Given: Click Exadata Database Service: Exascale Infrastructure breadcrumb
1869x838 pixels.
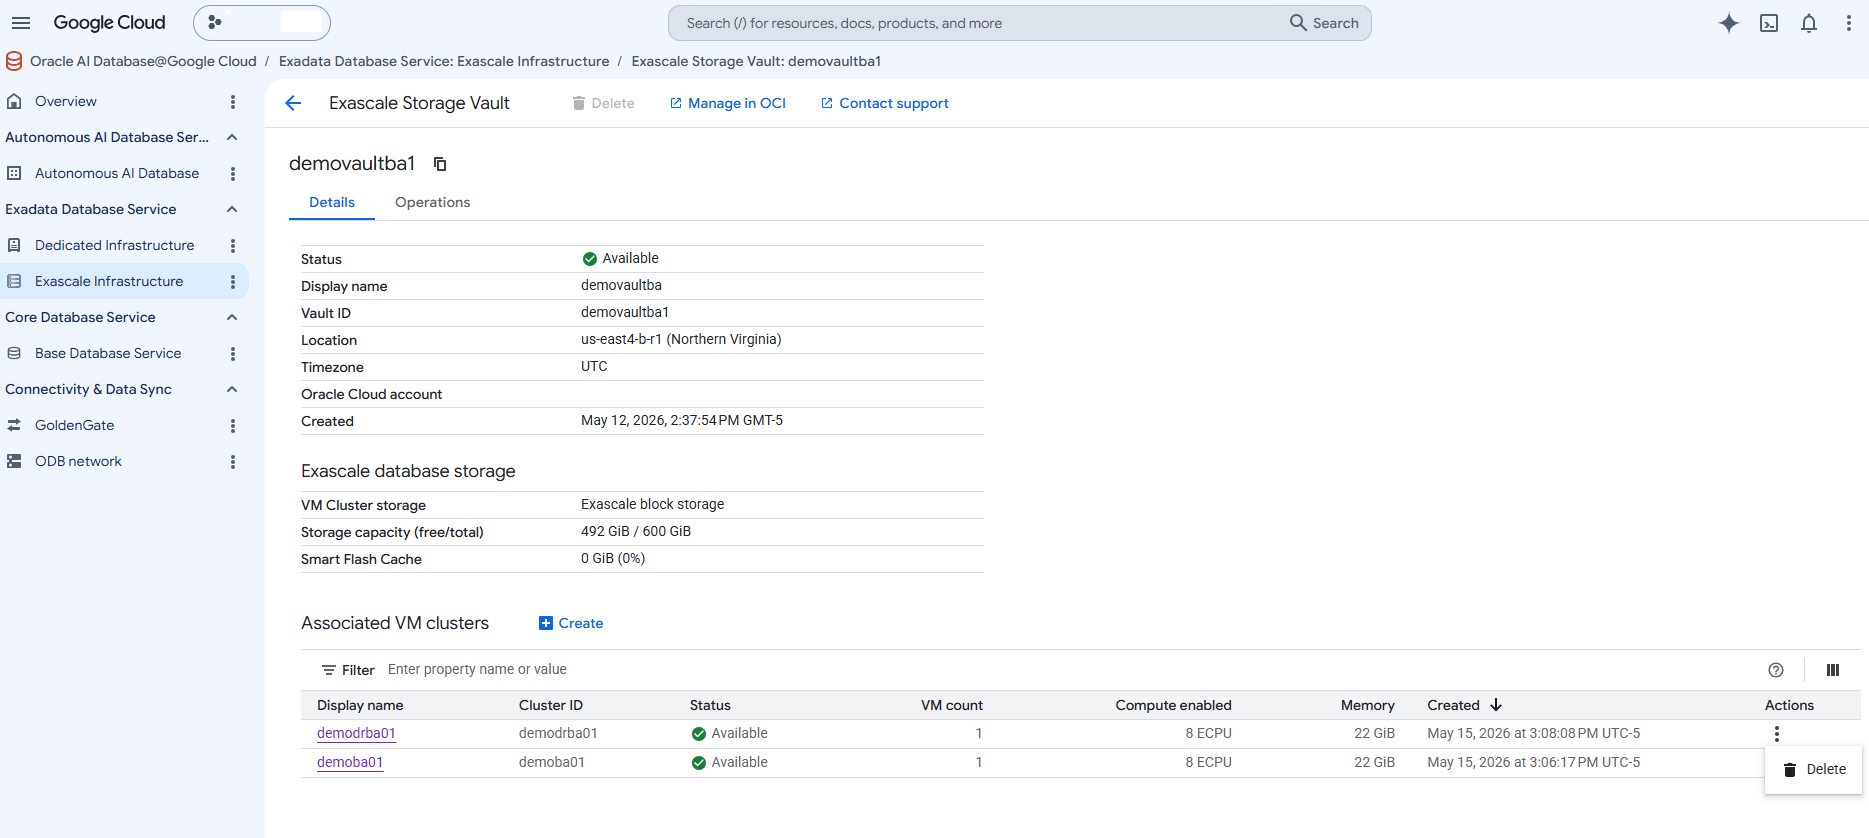Looking at the screenshot, I should click(x=444, y=61).
